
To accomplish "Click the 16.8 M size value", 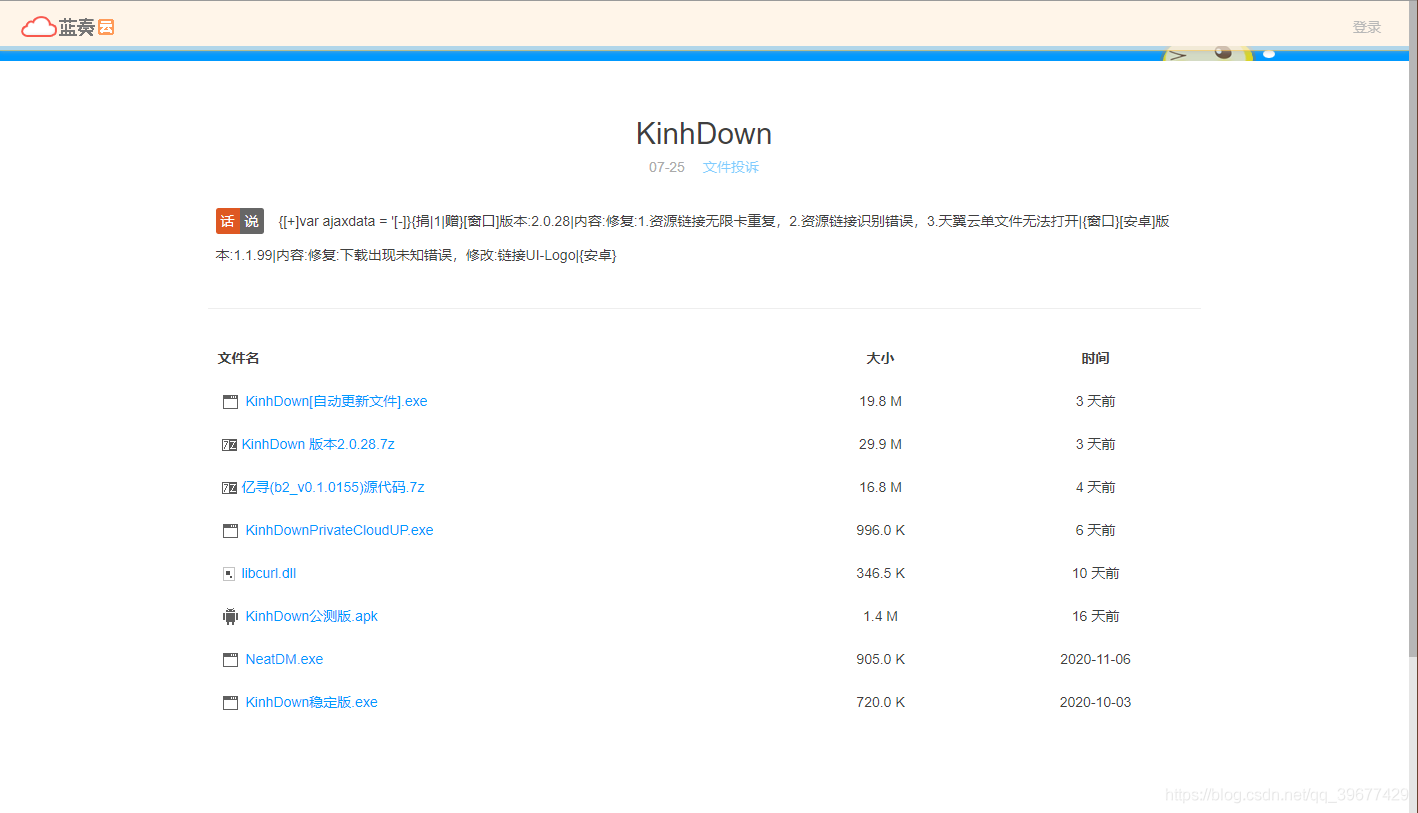I will pos(880,487).
